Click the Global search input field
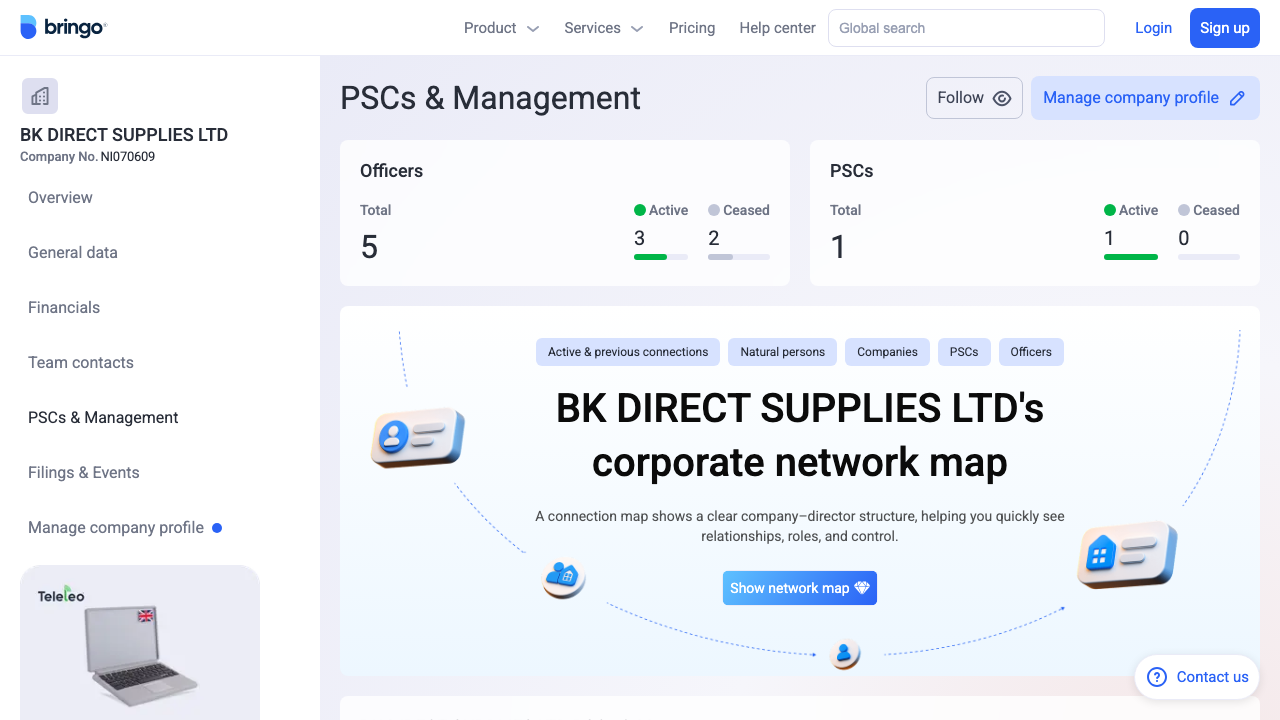Image resolution: width=1280 pixels, height=720 pixels. point(966,28)
